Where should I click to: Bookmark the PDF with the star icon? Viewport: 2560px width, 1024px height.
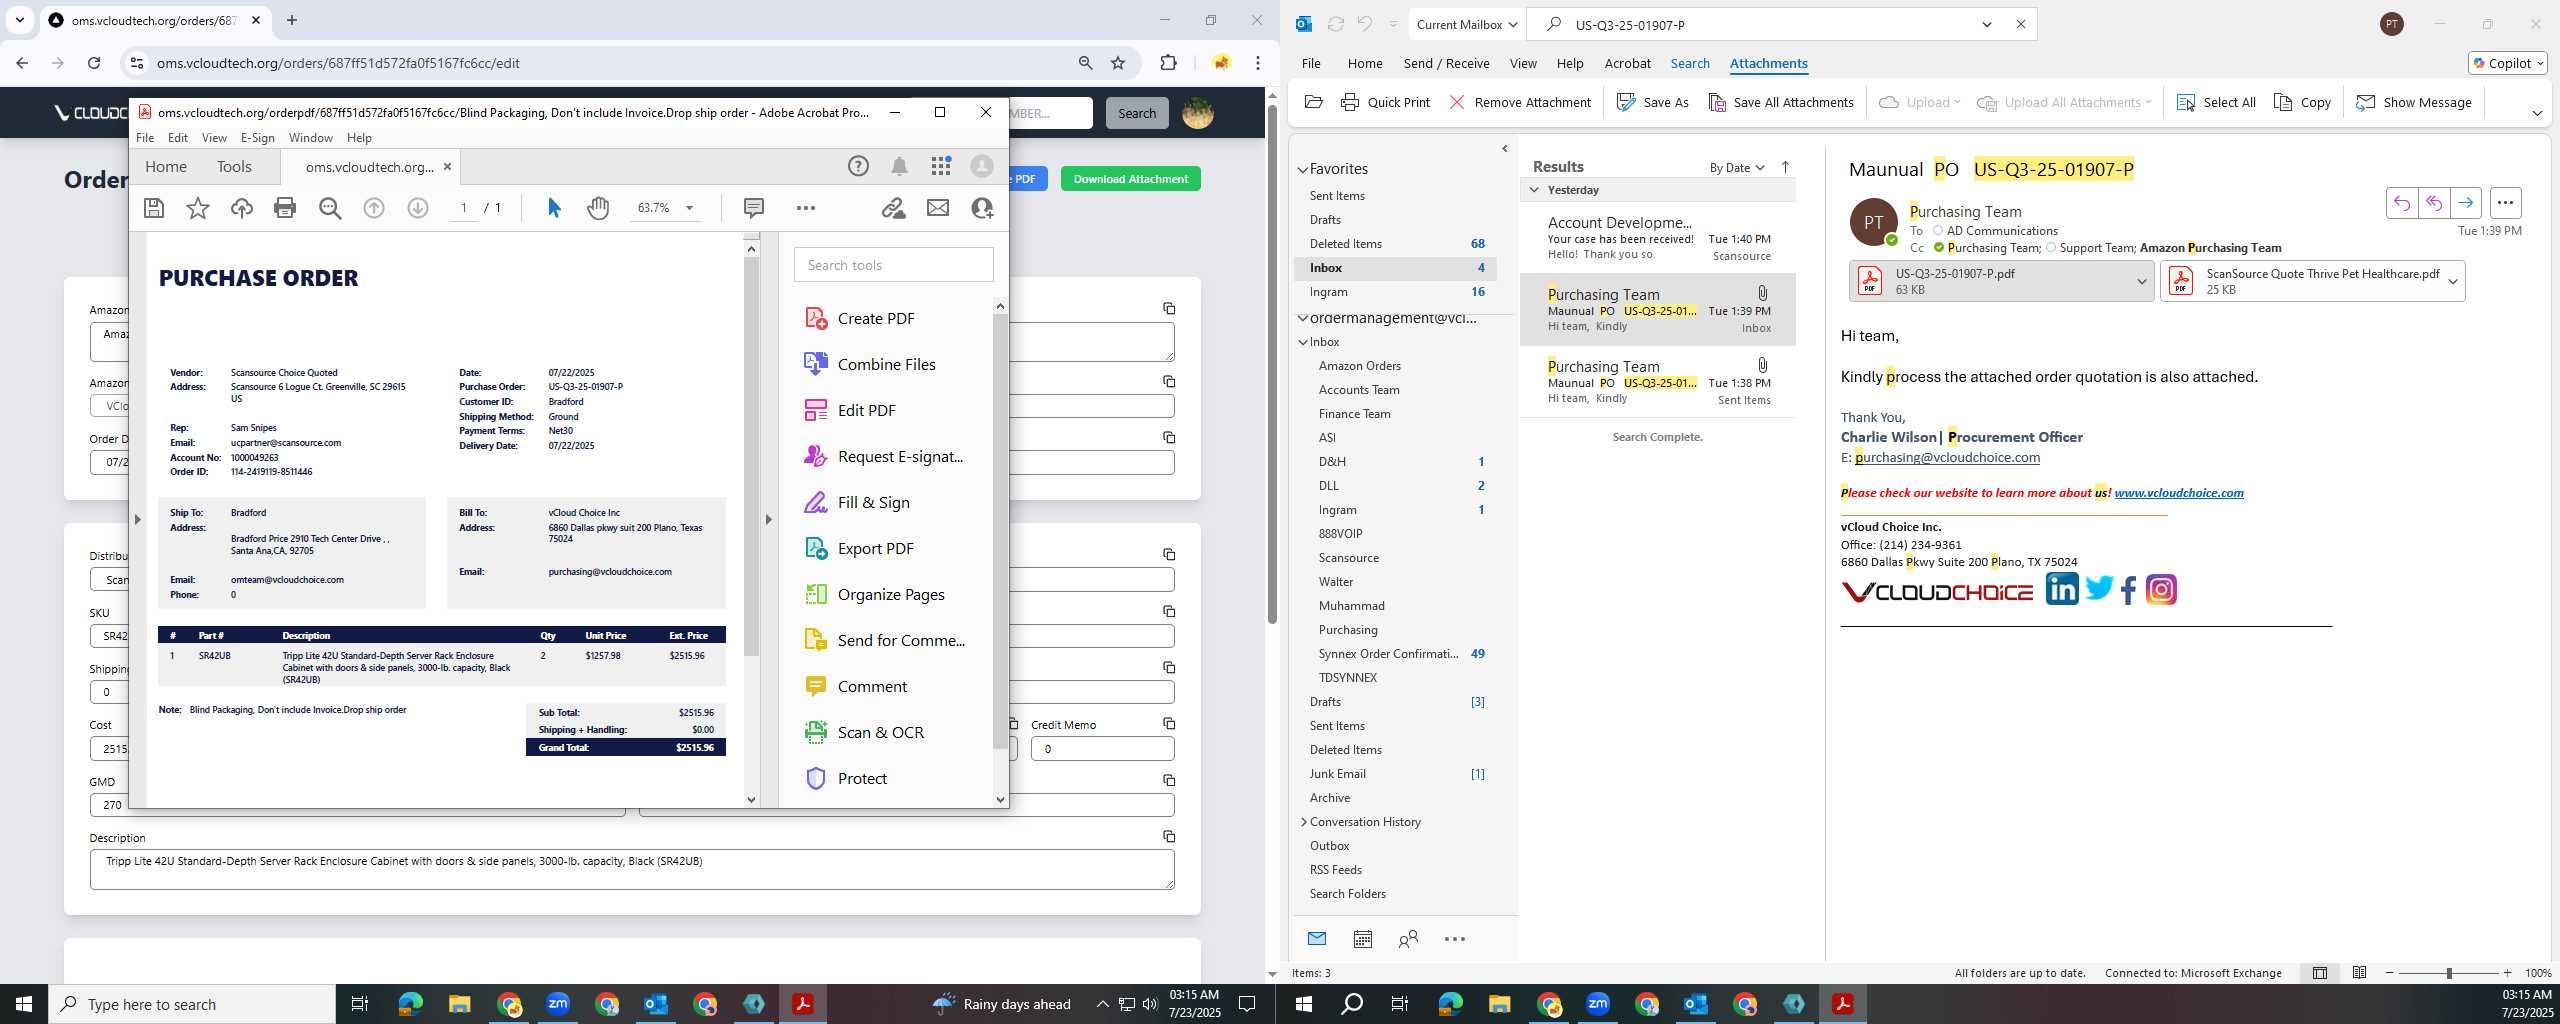pyautogui.click(x=198, y=208)
